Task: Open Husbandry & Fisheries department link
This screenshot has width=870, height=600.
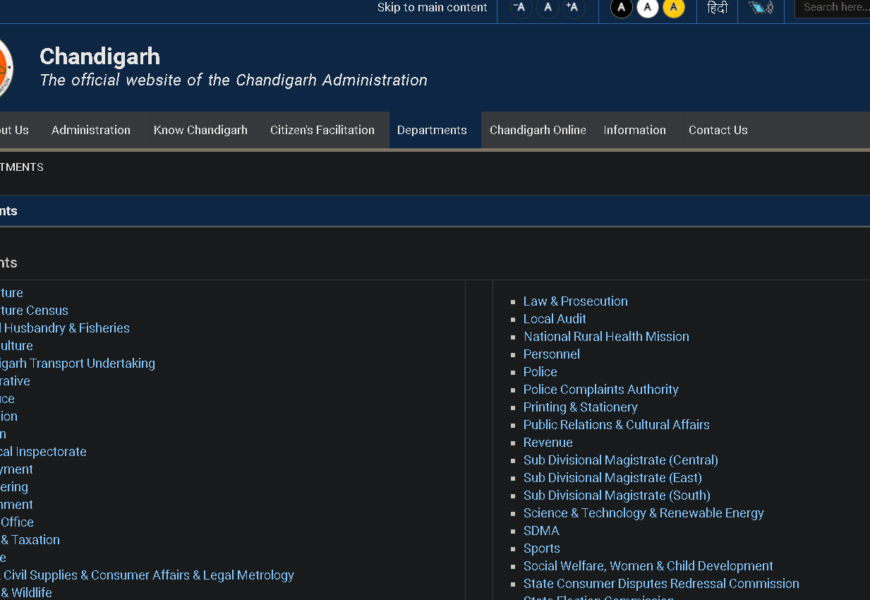Action: [x=64, y=328]
